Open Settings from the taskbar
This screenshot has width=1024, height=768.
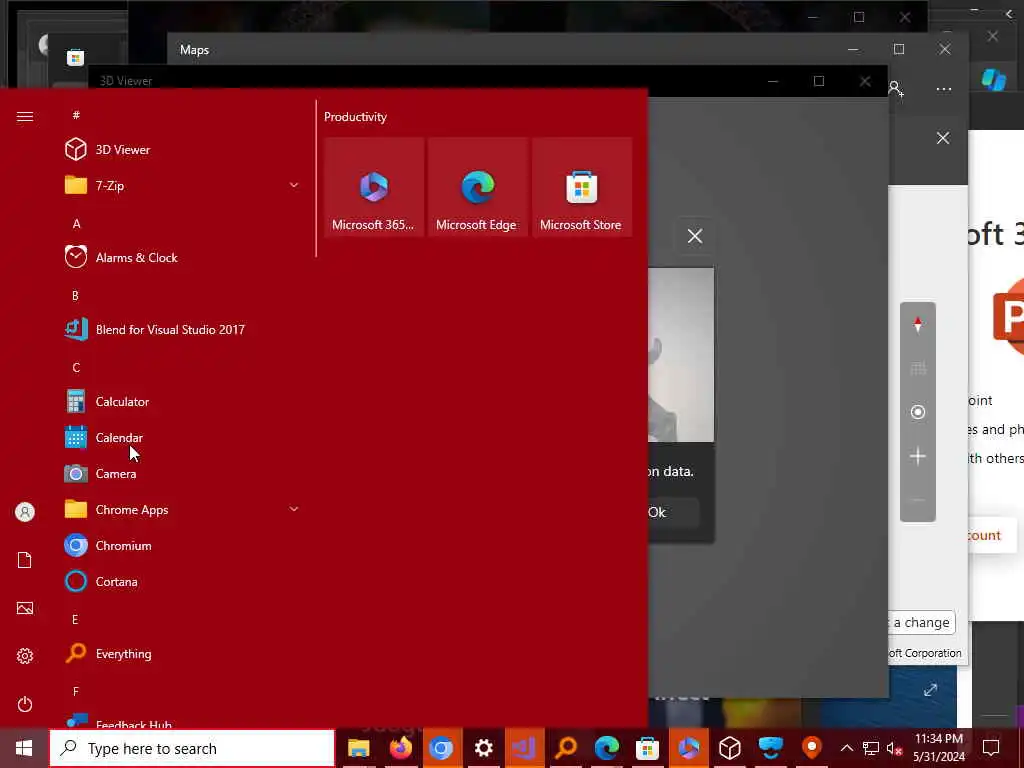point(483,748)
